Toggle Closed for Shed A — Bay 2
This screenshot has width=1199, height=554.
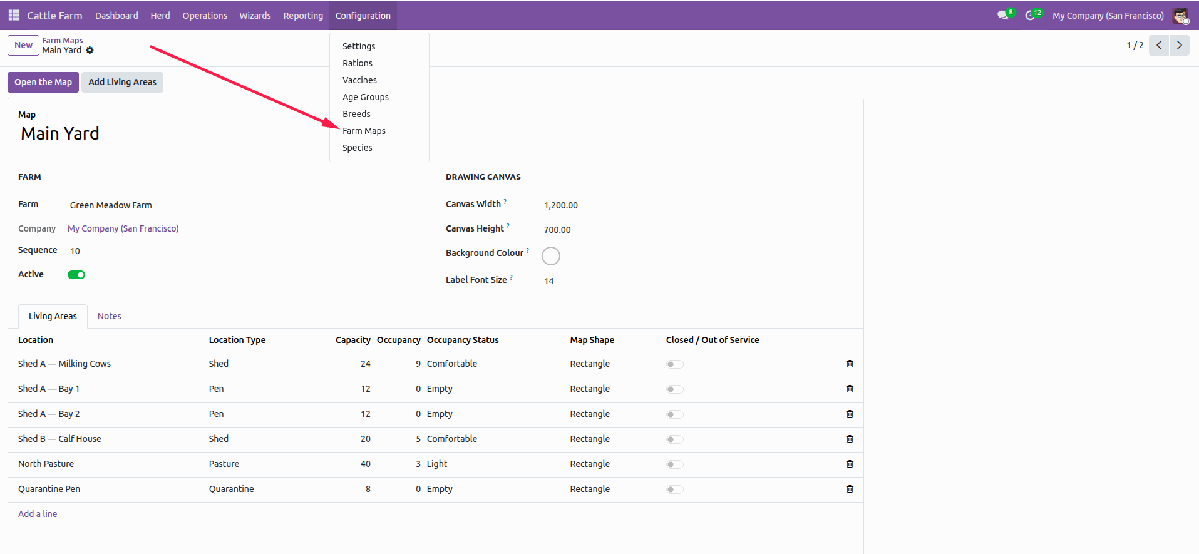(675, 414)
